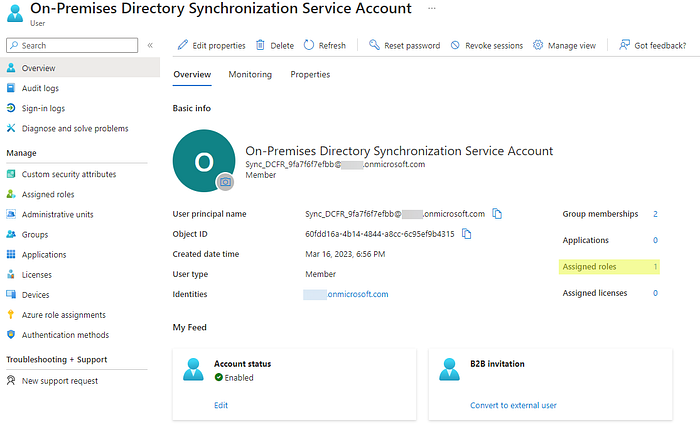Click the Edit properties pencil icon
This screenshot has width=700, height=429.
[183, 45]
